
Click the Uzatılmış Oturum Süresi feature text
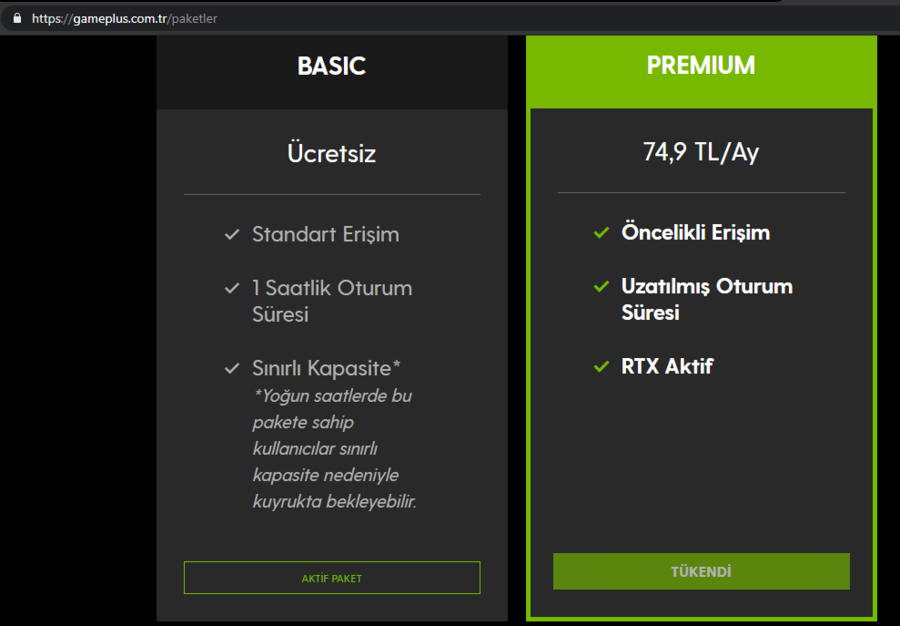pyautogui.click(x=706, y=299)
